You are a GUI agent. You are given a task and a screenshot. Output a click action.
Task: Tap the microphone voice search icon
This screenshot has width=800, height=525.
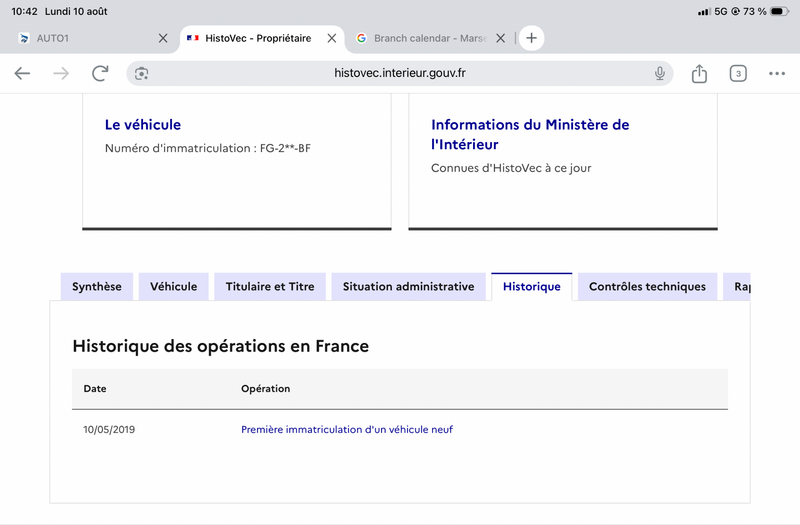[660, 73]
